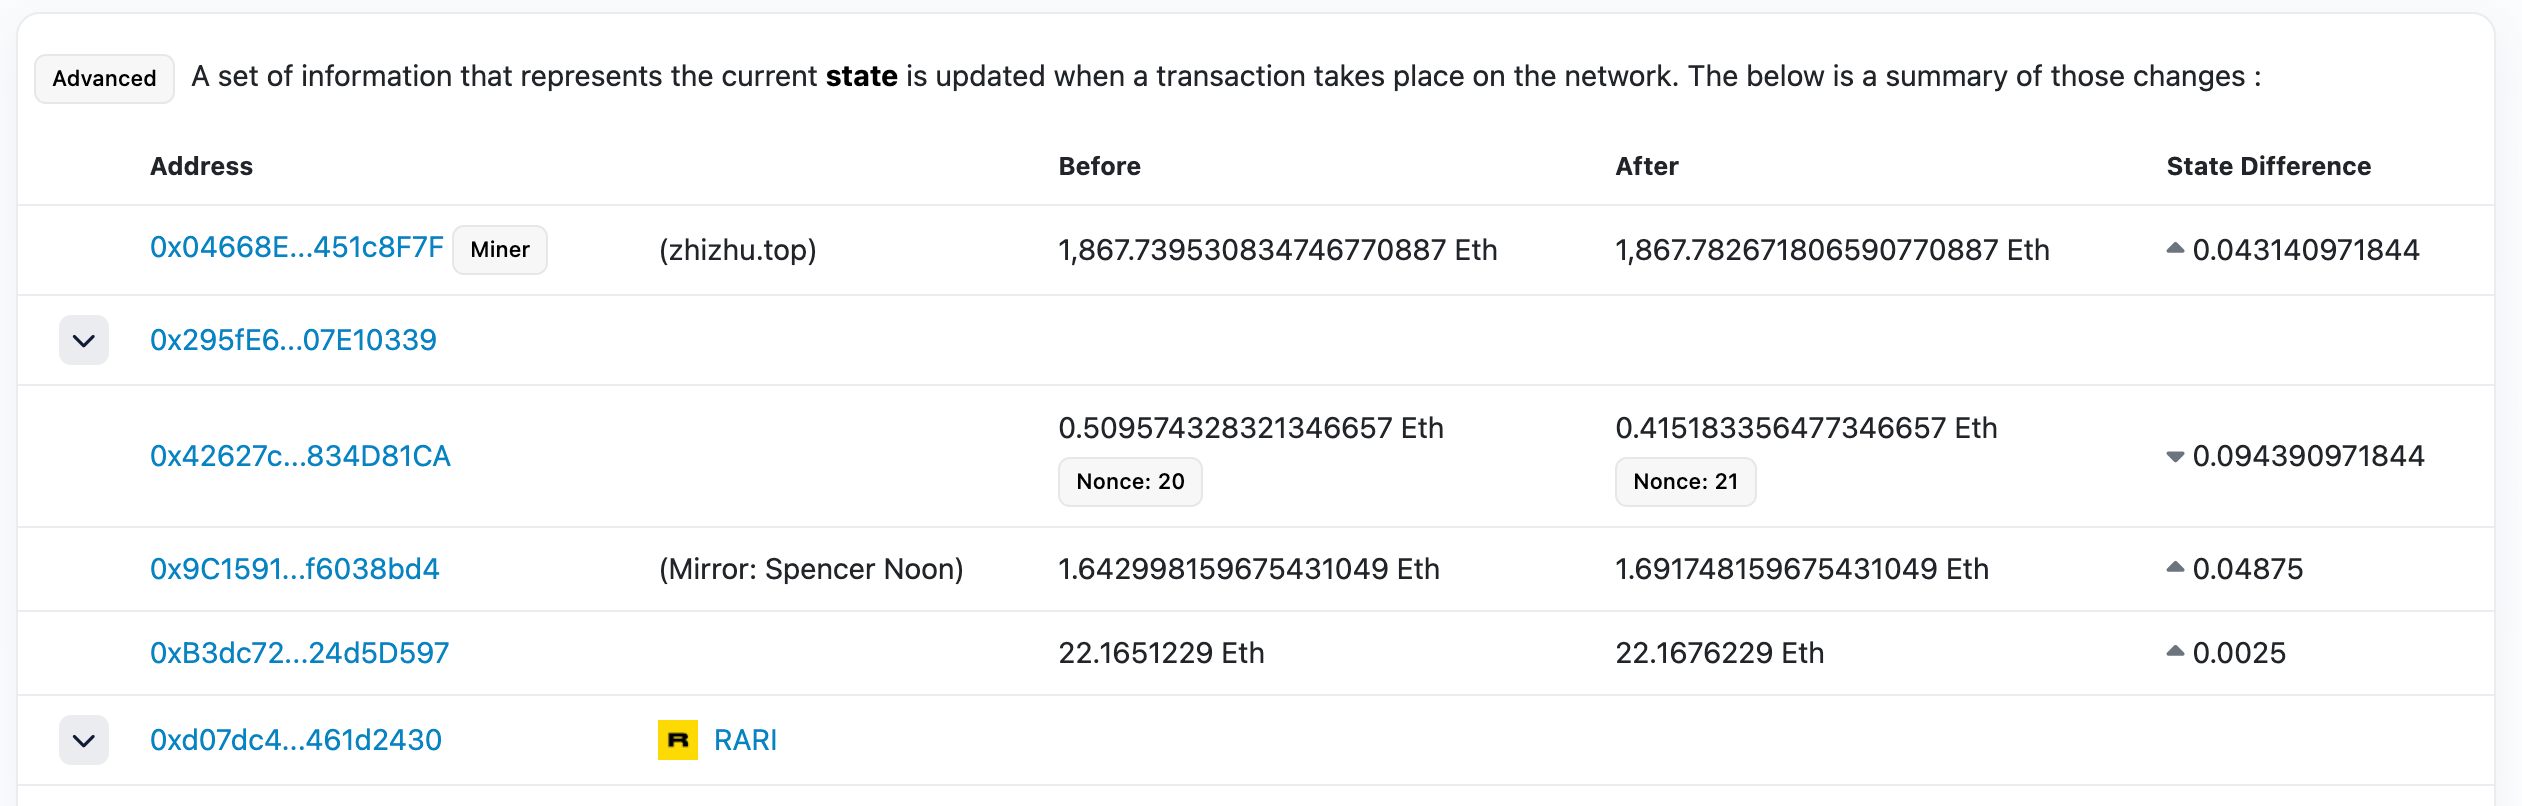Viewport: 2522px width, 806px height.
Task: Expand the 0xd07dc4...461d2430 RARI row chevron
Action: 84,741
